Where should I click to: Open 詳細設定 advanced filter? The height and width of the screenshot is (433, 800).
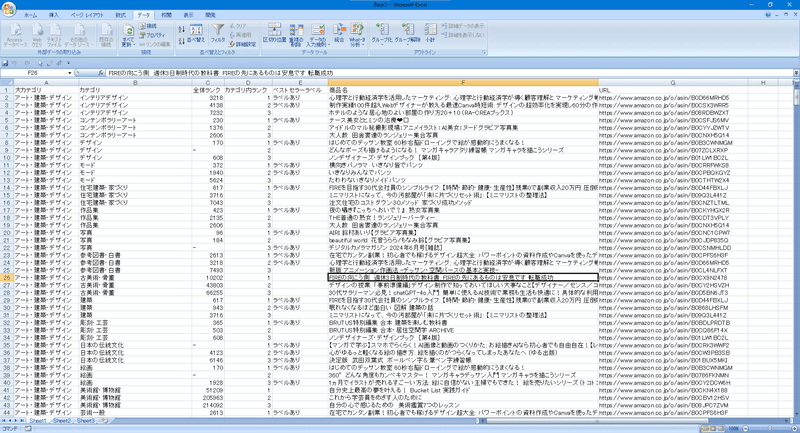click(x=242, y=44)
